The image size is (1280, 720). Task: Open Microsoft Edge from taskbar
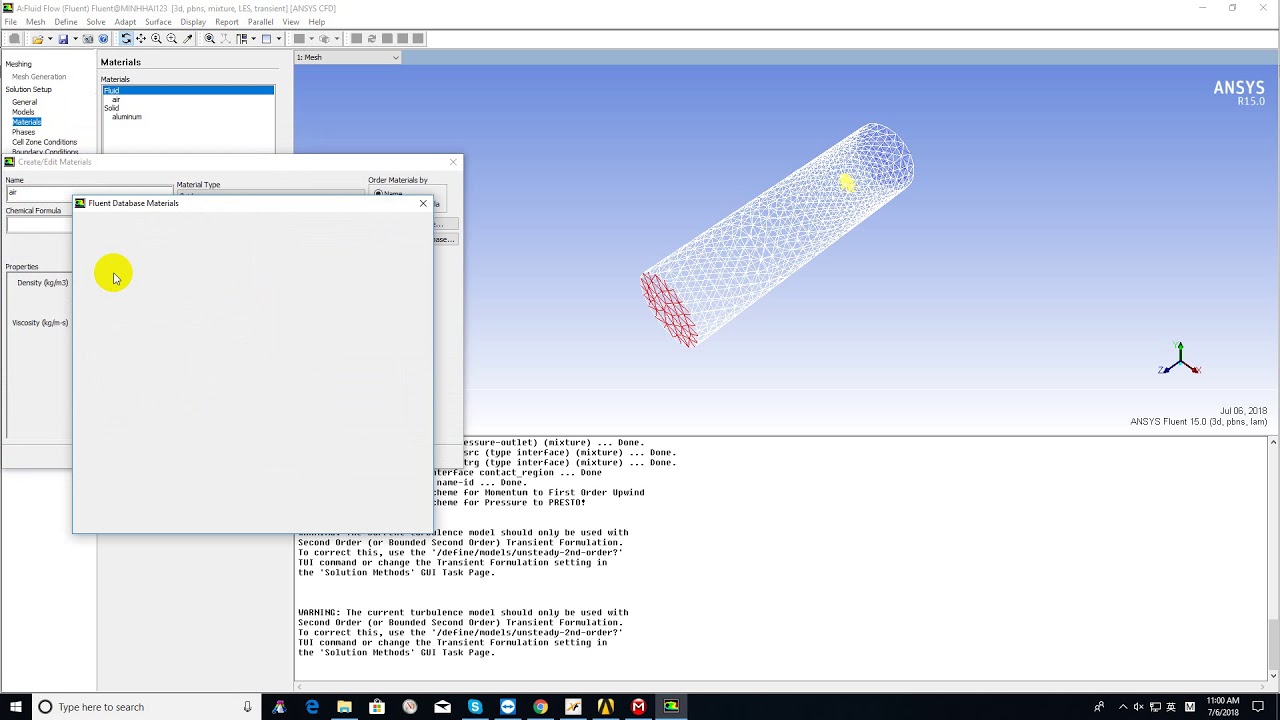(x=312, y=707)
